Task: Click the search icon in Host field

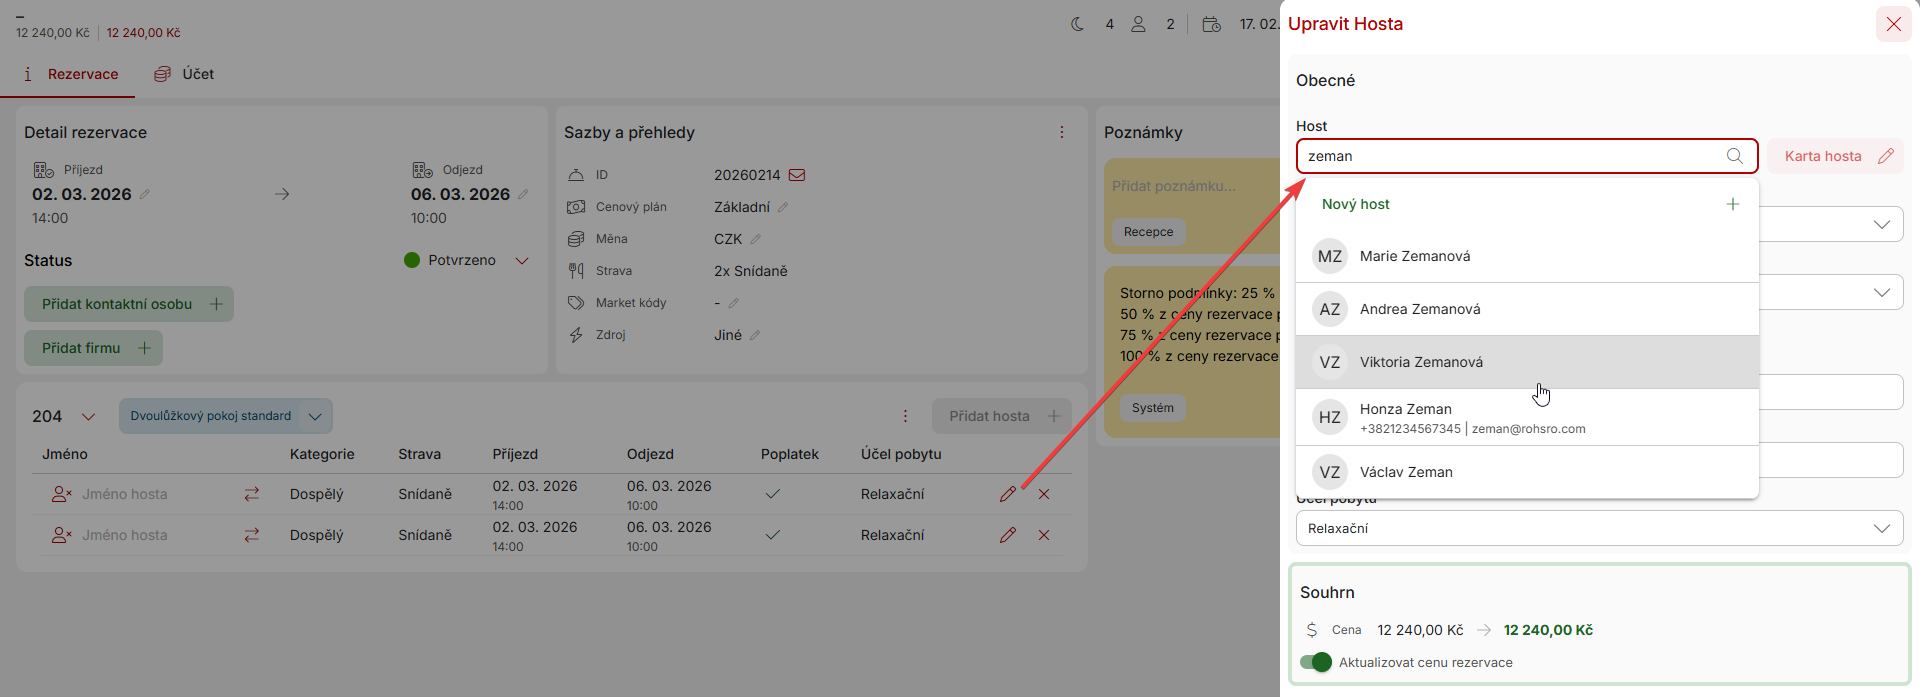Action: click(x=1735, y=156)
